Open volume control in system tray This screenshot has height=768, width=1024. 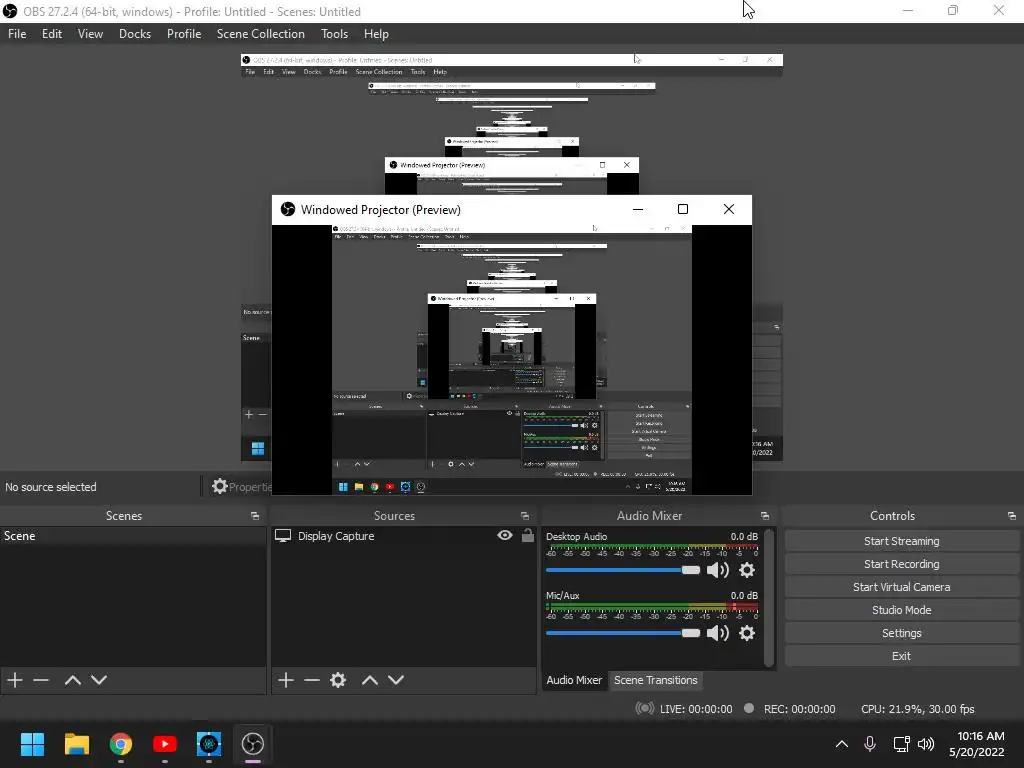tap(926, 744)
